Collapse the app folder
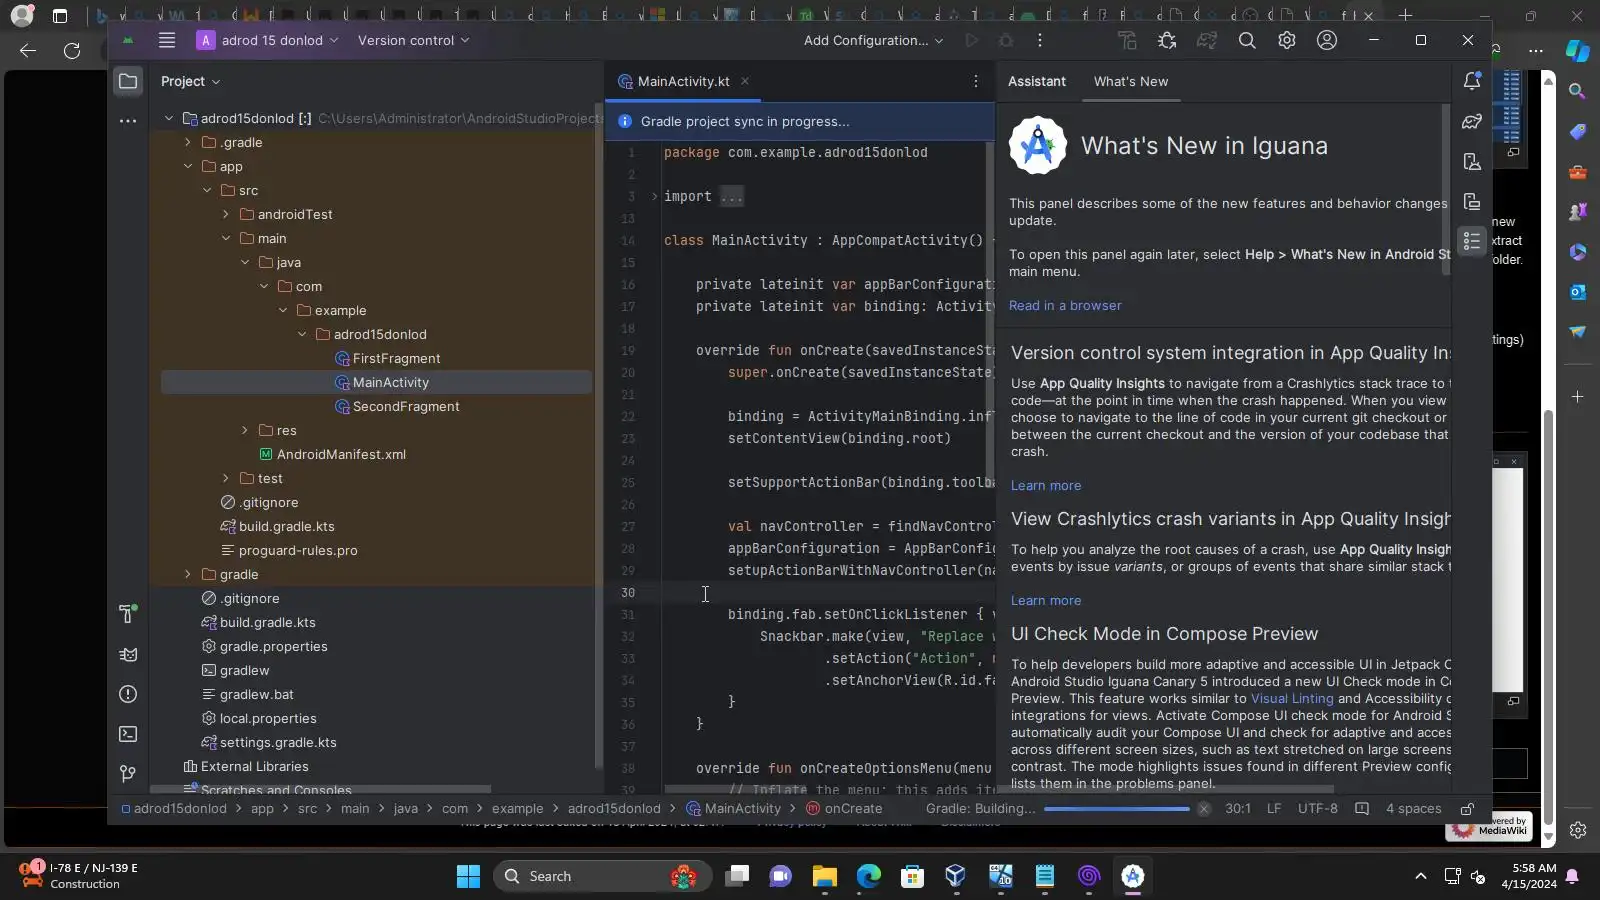Image resolution: width=1600 pixels, height=900 pixels. pyautogui.click(x=188, y=167)
